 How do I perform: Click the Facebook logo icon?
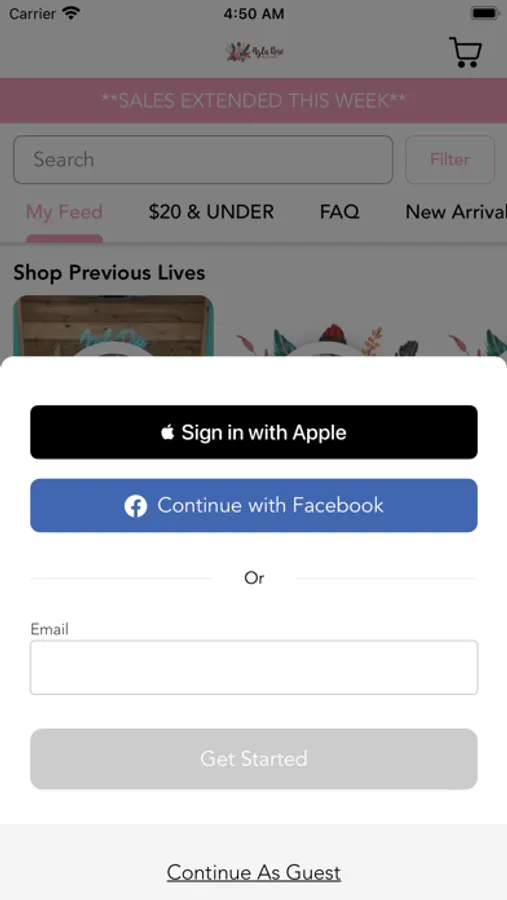point(136,506)
